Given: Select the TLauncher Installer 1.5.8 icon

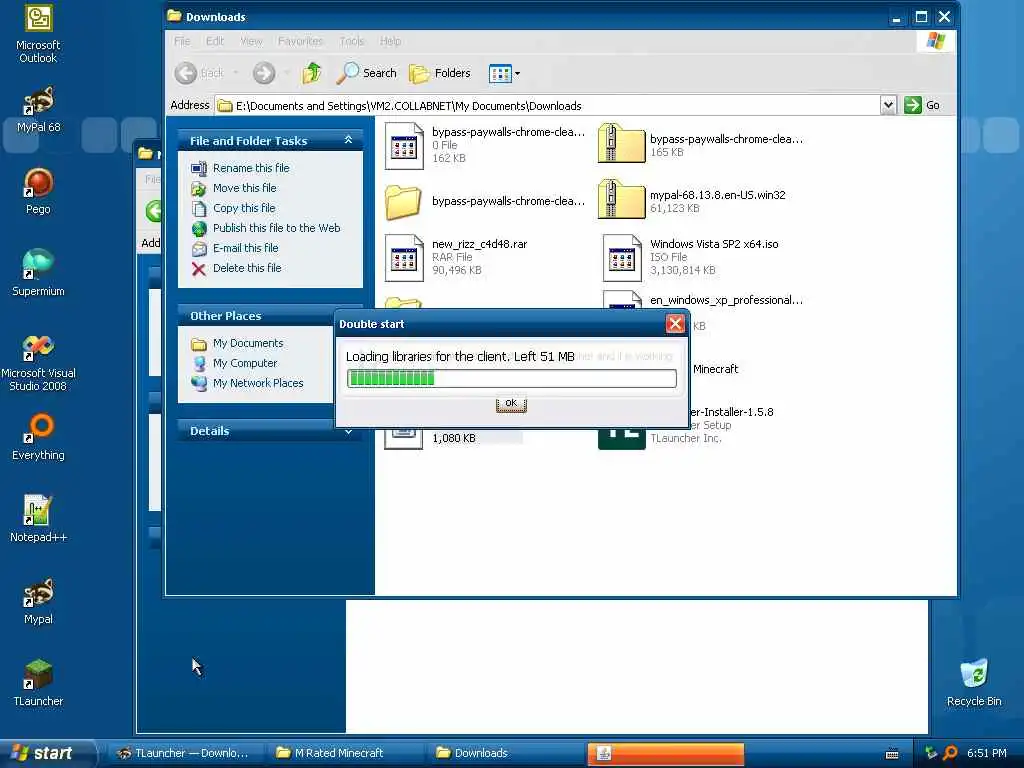Looking at the screenshot, I should (622, 438).
